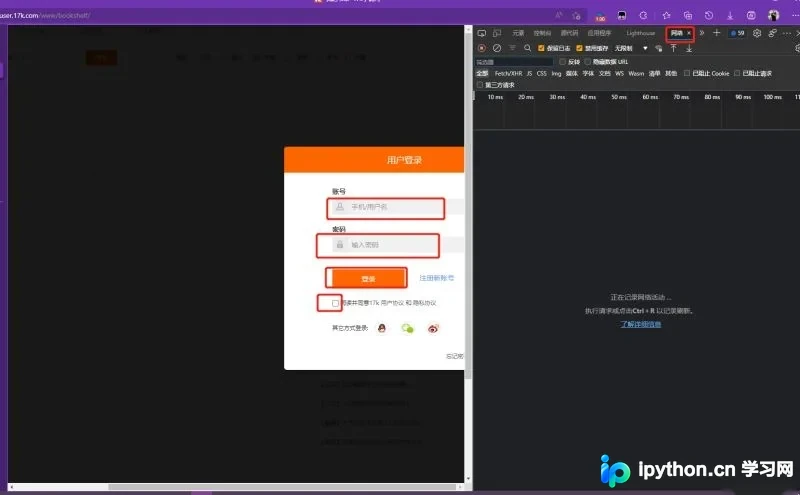
Task: Click the red record network log button
Action: point(482,48)
